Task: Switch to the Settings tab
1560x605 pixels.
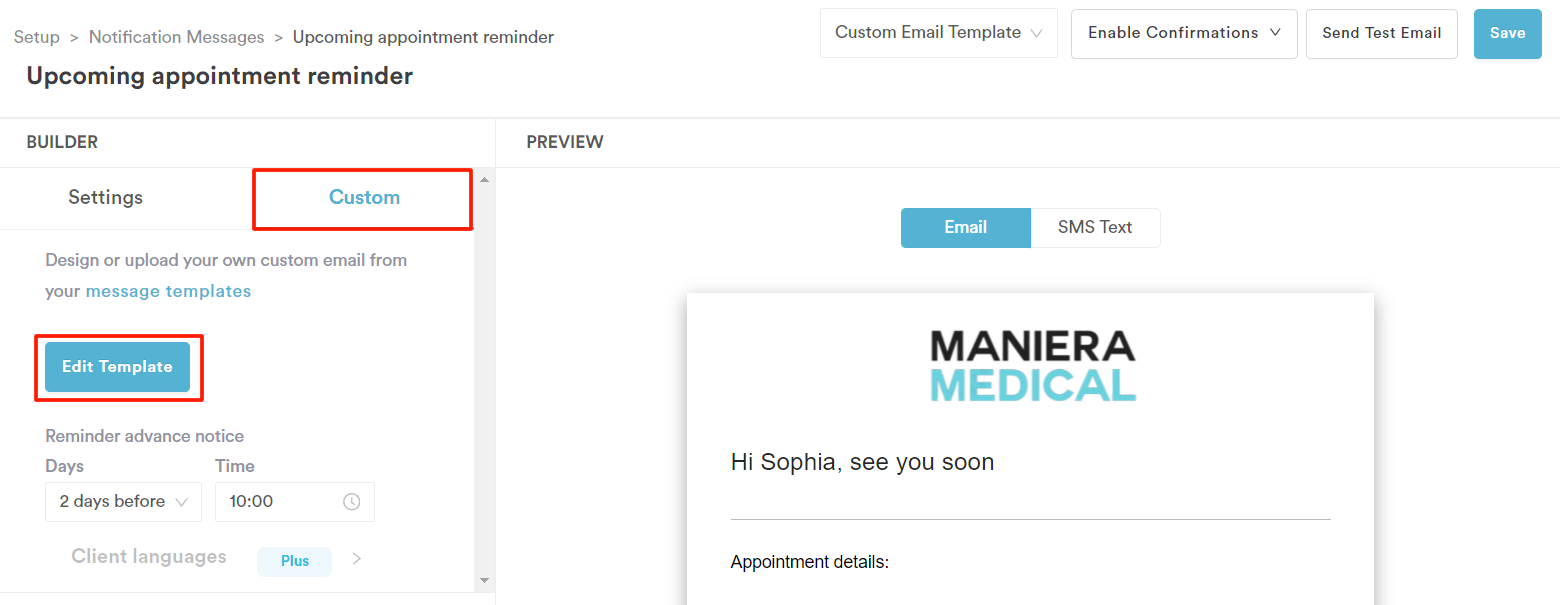Action: click(106, 198)
